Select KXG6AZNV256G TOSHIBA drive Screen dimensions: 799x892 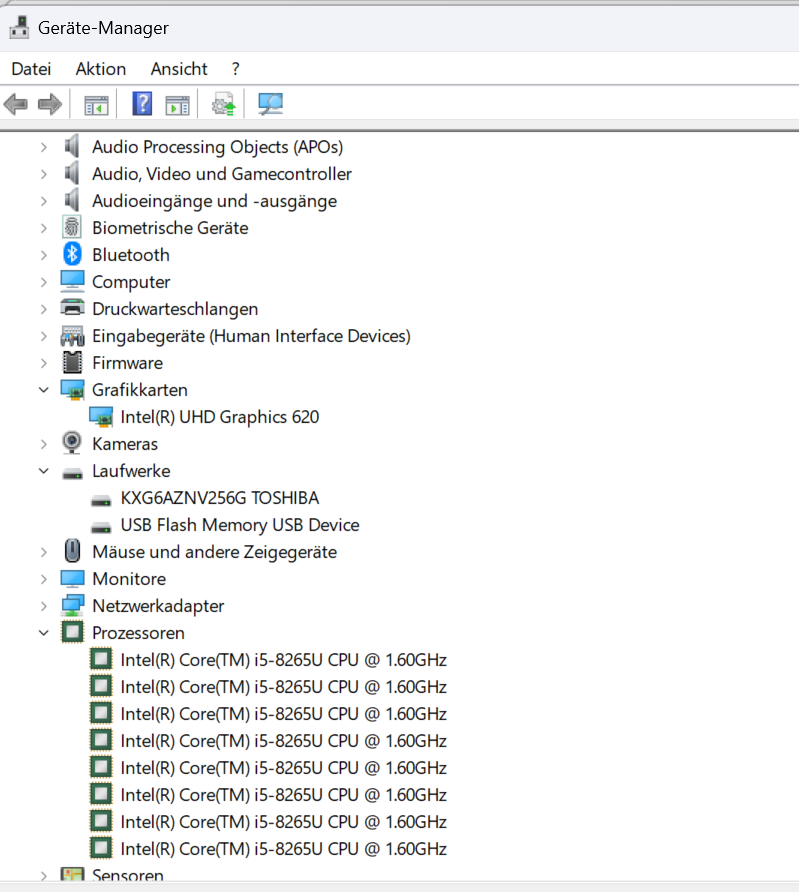click(220, 498)
